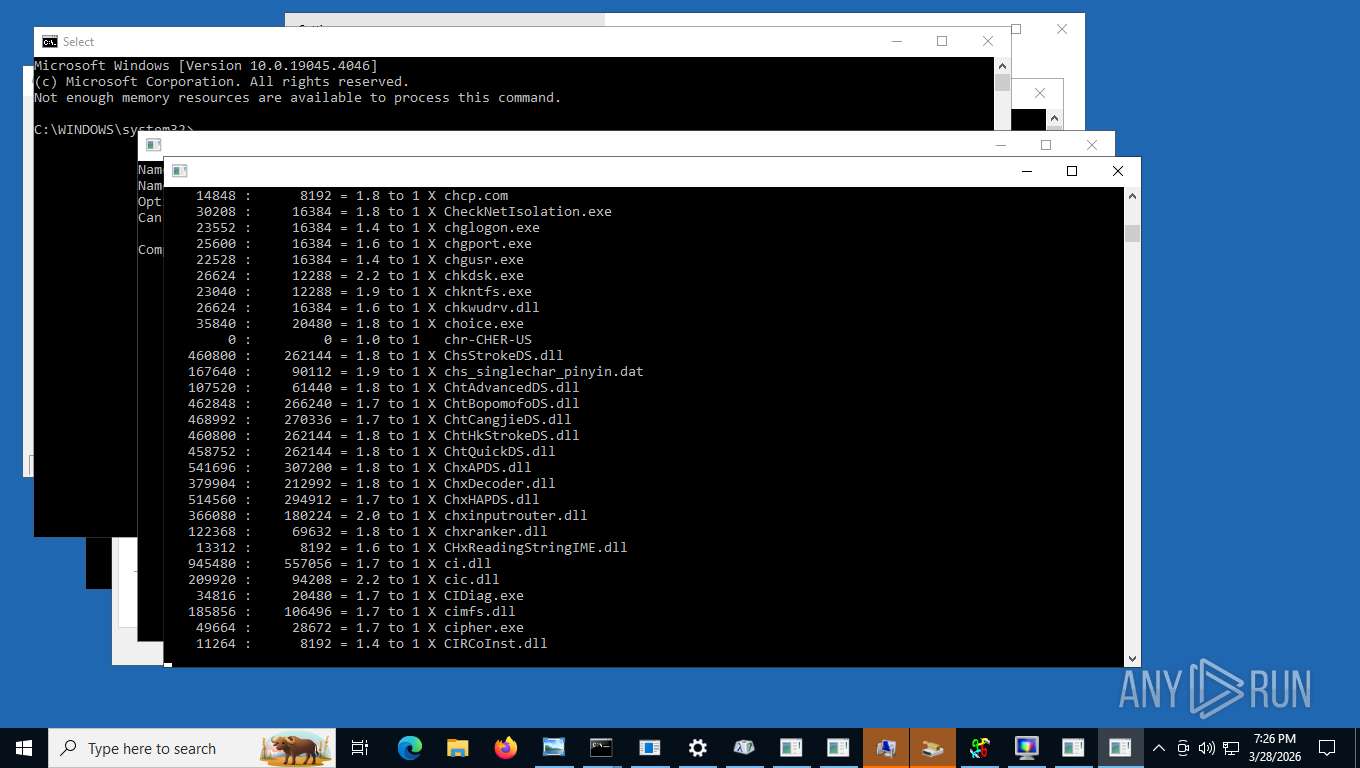Click the ChsStrokeDS.dll output line

375,355
